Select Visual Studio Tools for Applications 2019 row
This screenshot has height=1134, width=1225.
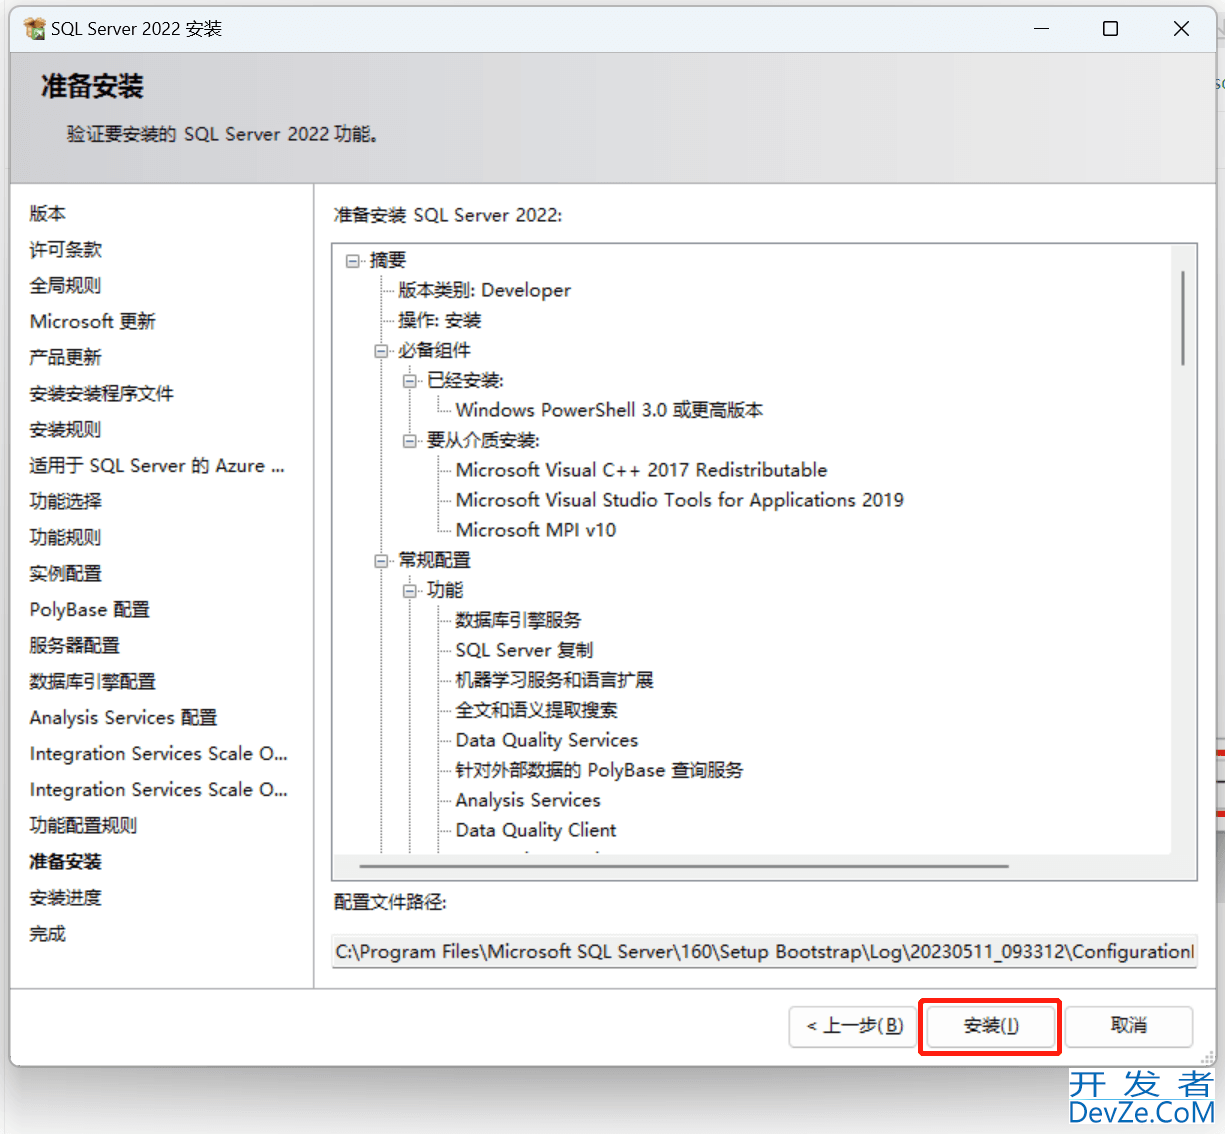pyautogui.click(x=679, y=500)
